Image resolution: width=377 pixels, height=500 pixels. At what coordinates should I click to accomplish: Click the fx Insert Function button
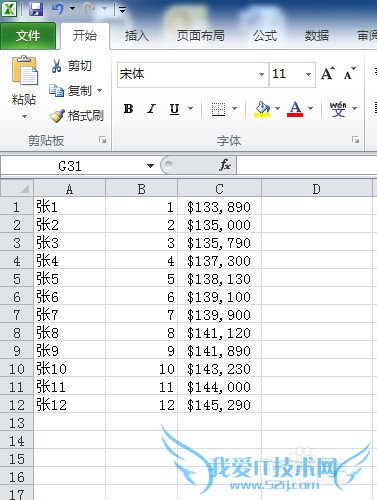coord(225,165)
